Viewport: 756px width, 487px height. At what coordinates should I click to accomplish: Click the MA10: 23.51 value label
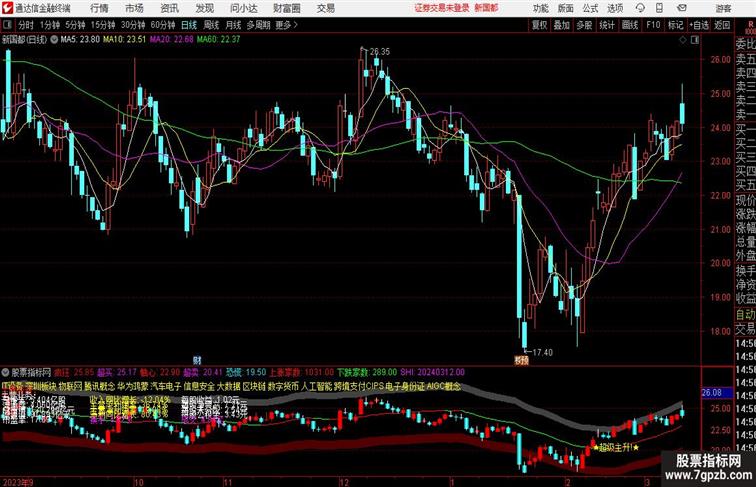tap(124, 40)
